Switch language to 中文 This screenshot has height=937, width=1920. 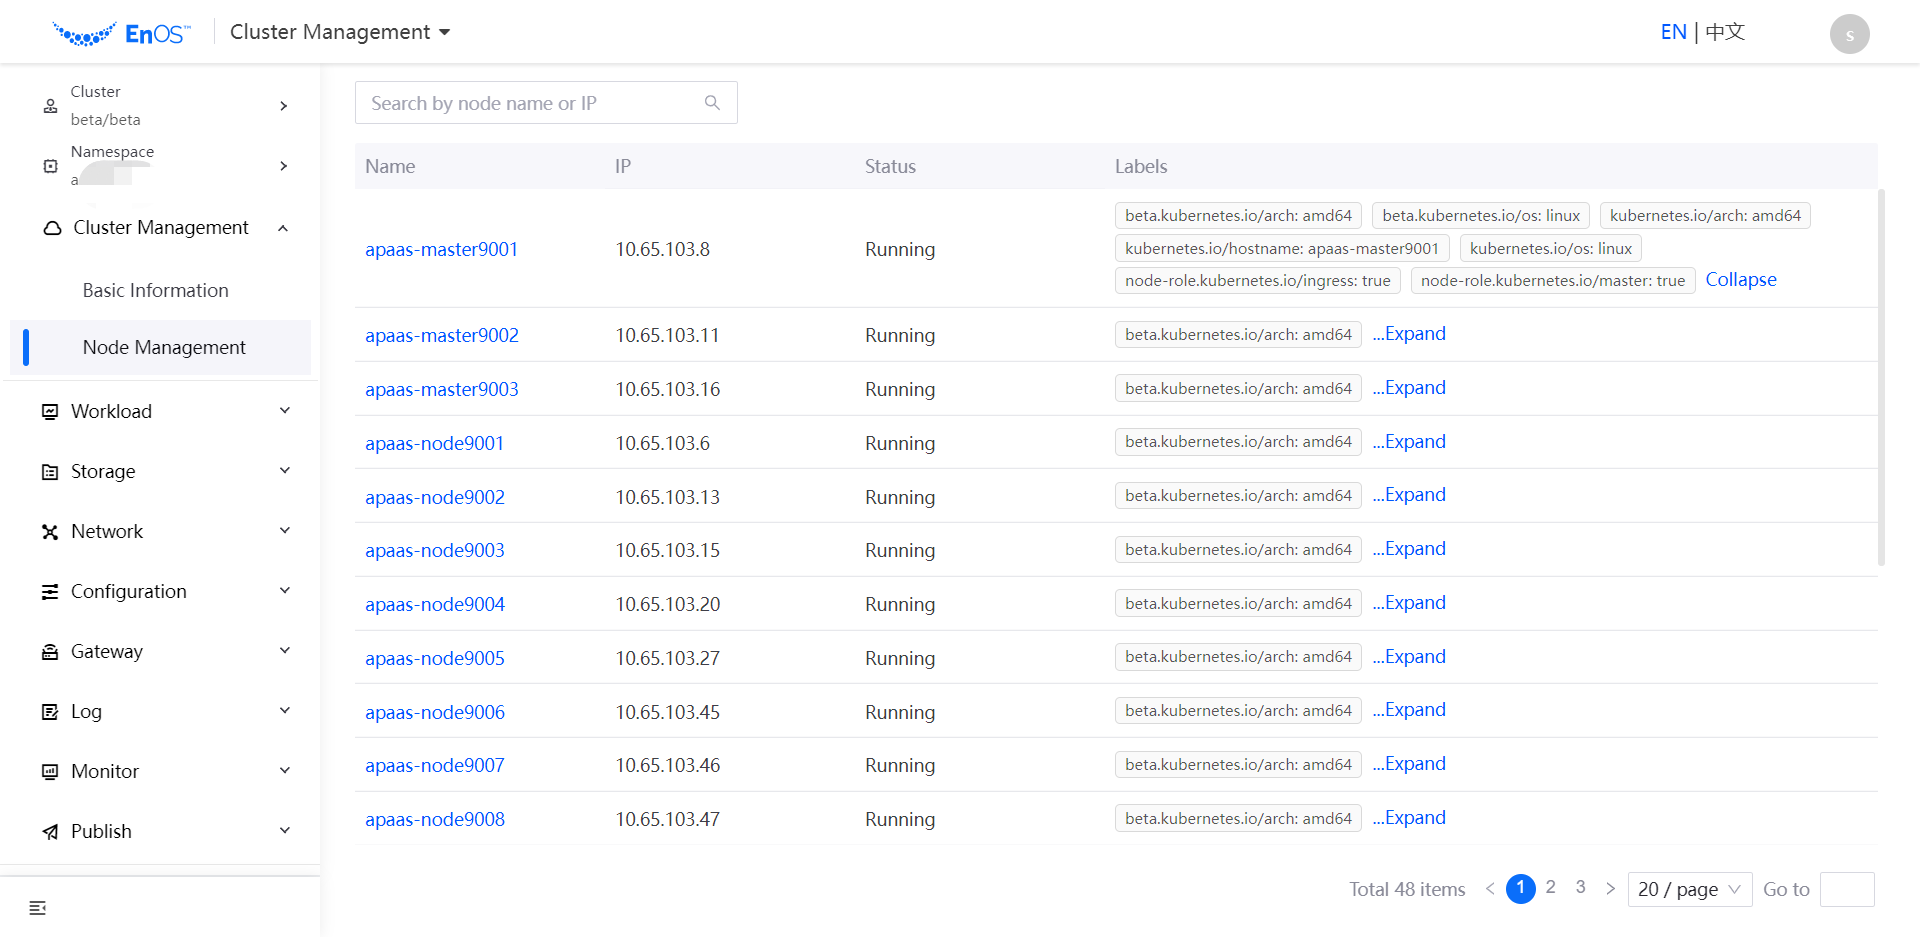(1724, 31)
